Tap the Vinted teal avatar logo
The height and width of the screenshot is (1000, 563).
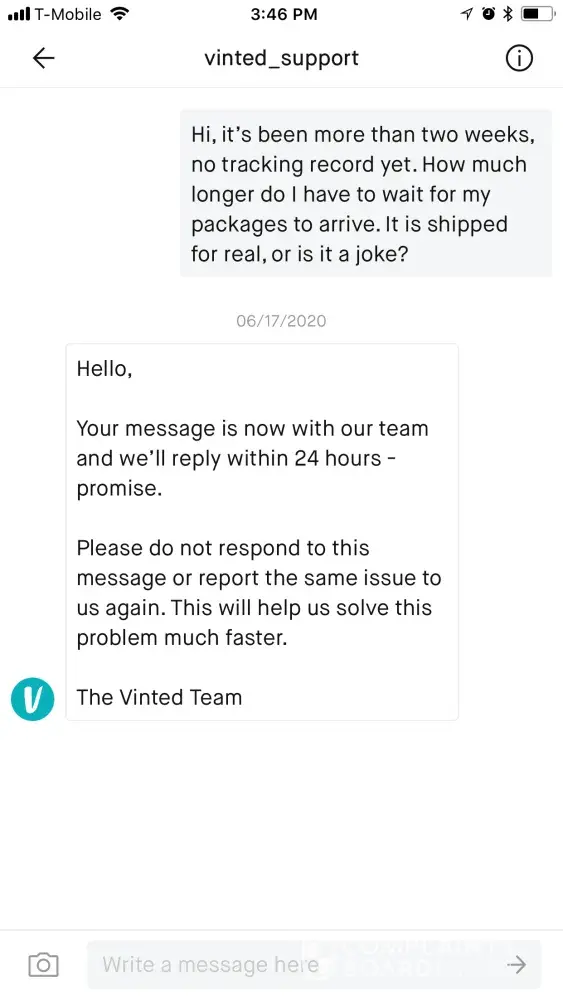(33, 699)
